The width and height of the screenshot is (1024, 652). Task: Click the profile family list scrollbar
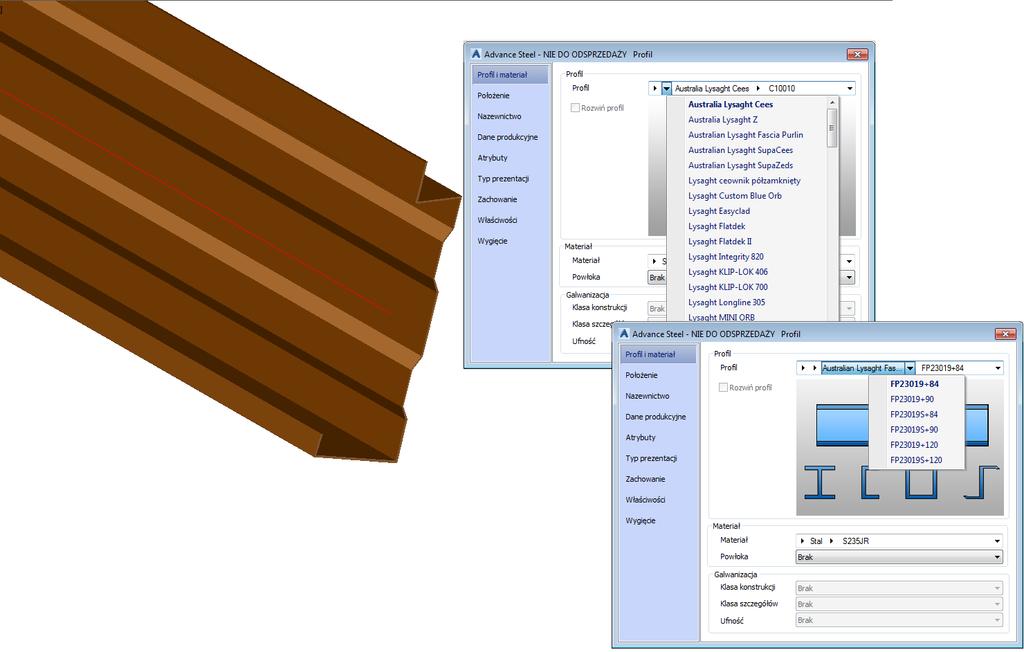831,127
